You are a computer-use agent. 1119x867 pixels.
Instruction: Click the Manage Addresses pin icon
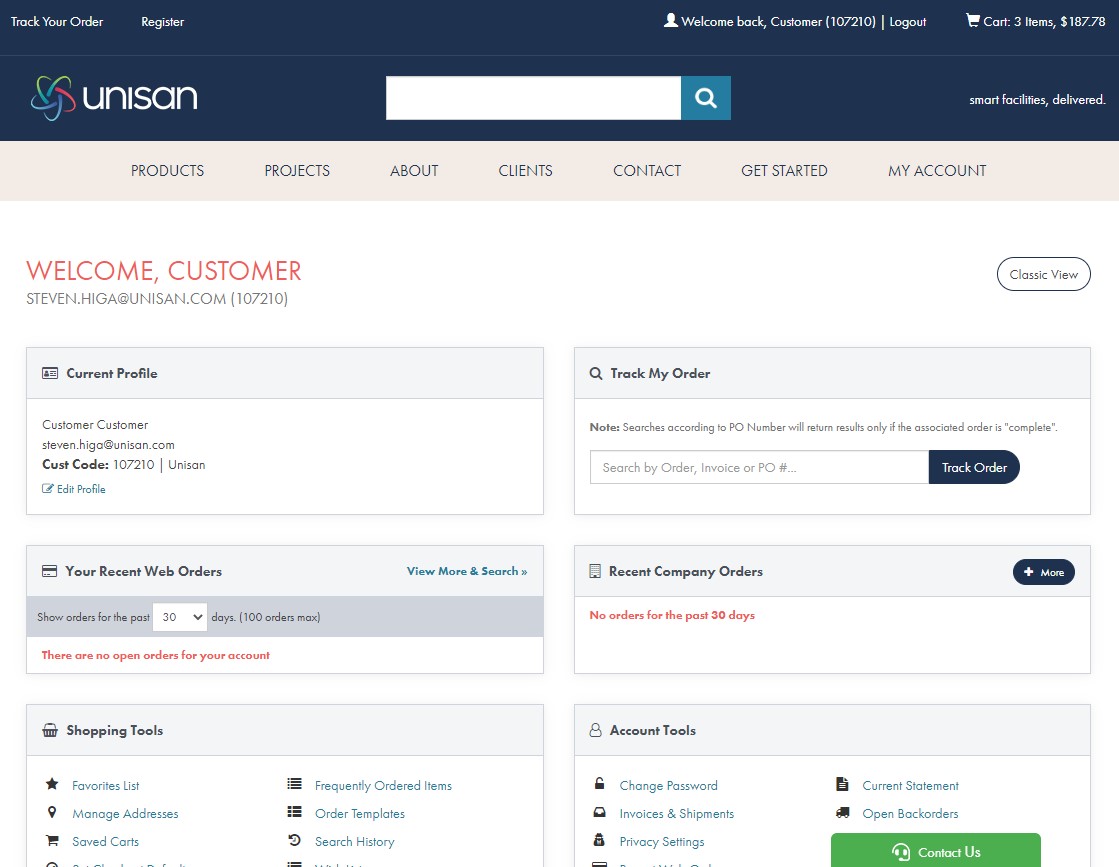[x=52, y=813]
